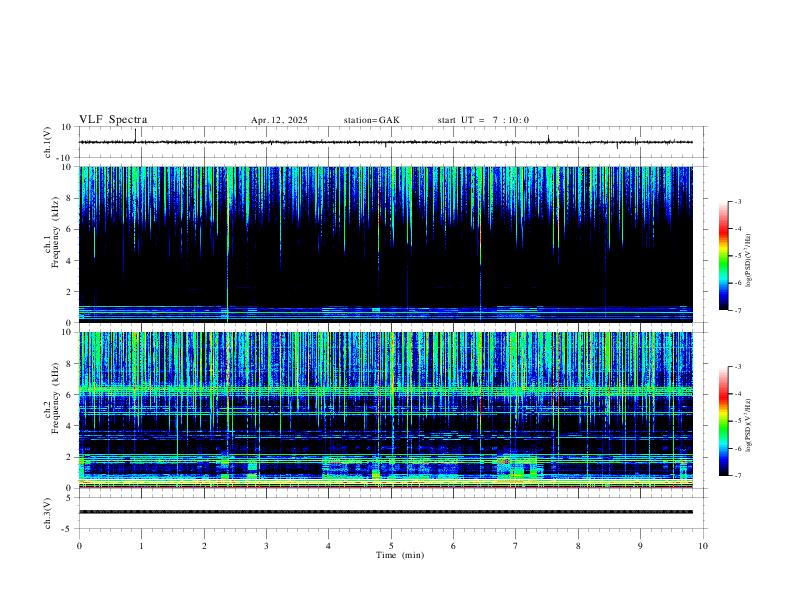
Task: Select the date text "Apr. 12, 2025"
Action: pyautogui.click(x=279, y=120)
